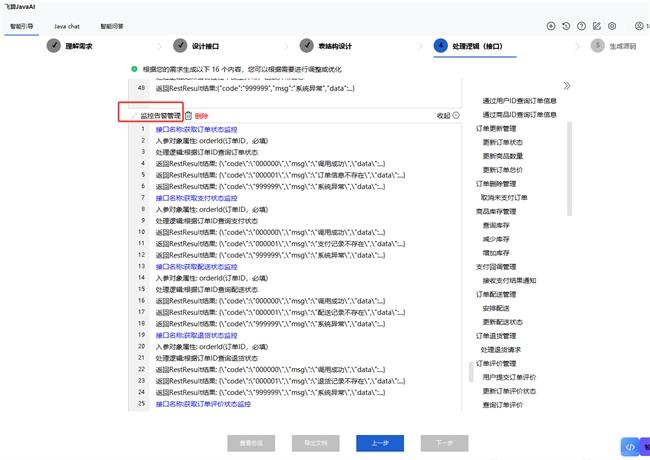650x460 pixels.
Task: Click the blue 上一步 button
Action: (380, 443)
